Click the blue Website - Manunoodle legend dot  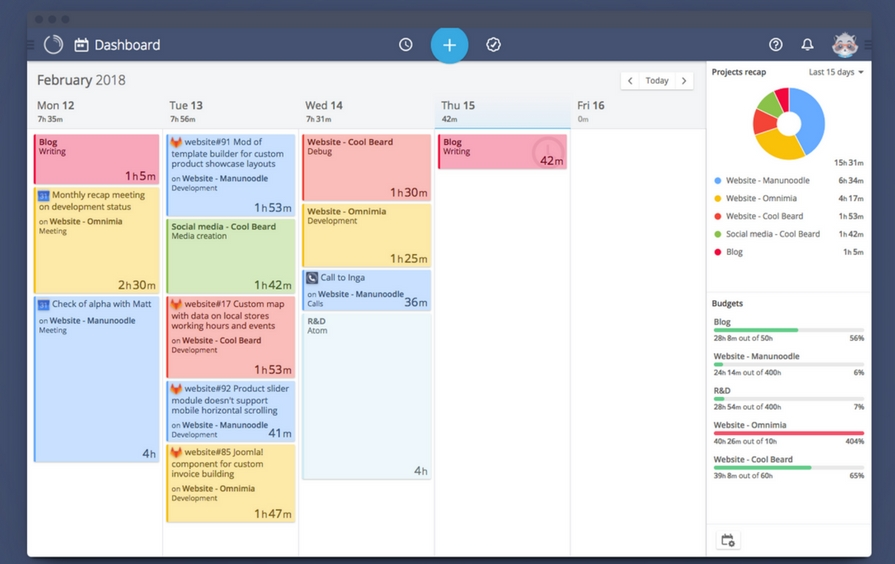717,181
